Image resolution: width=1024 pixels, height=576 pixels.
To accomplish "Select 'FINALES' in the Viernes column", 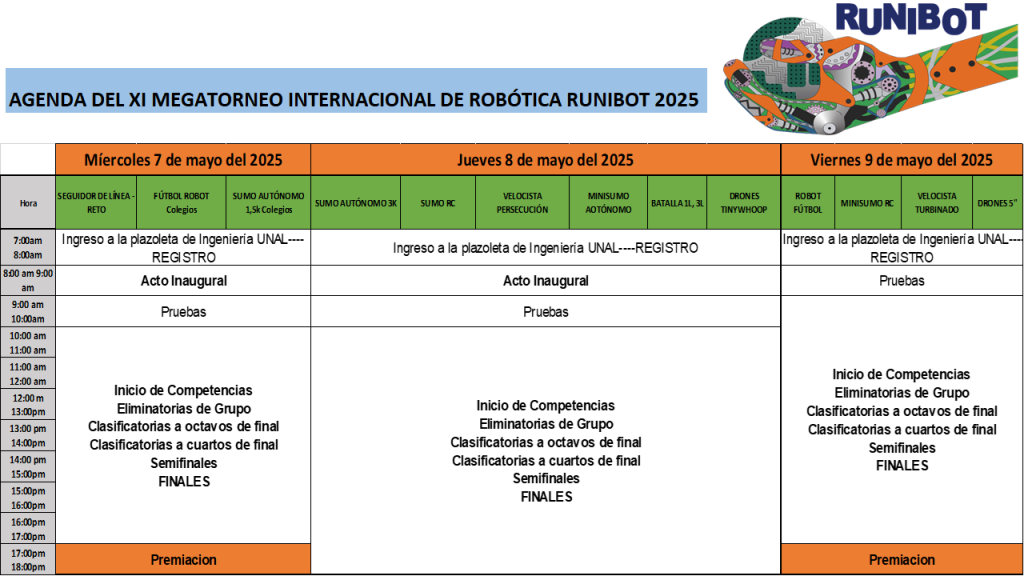I will [x=902, y=466].
